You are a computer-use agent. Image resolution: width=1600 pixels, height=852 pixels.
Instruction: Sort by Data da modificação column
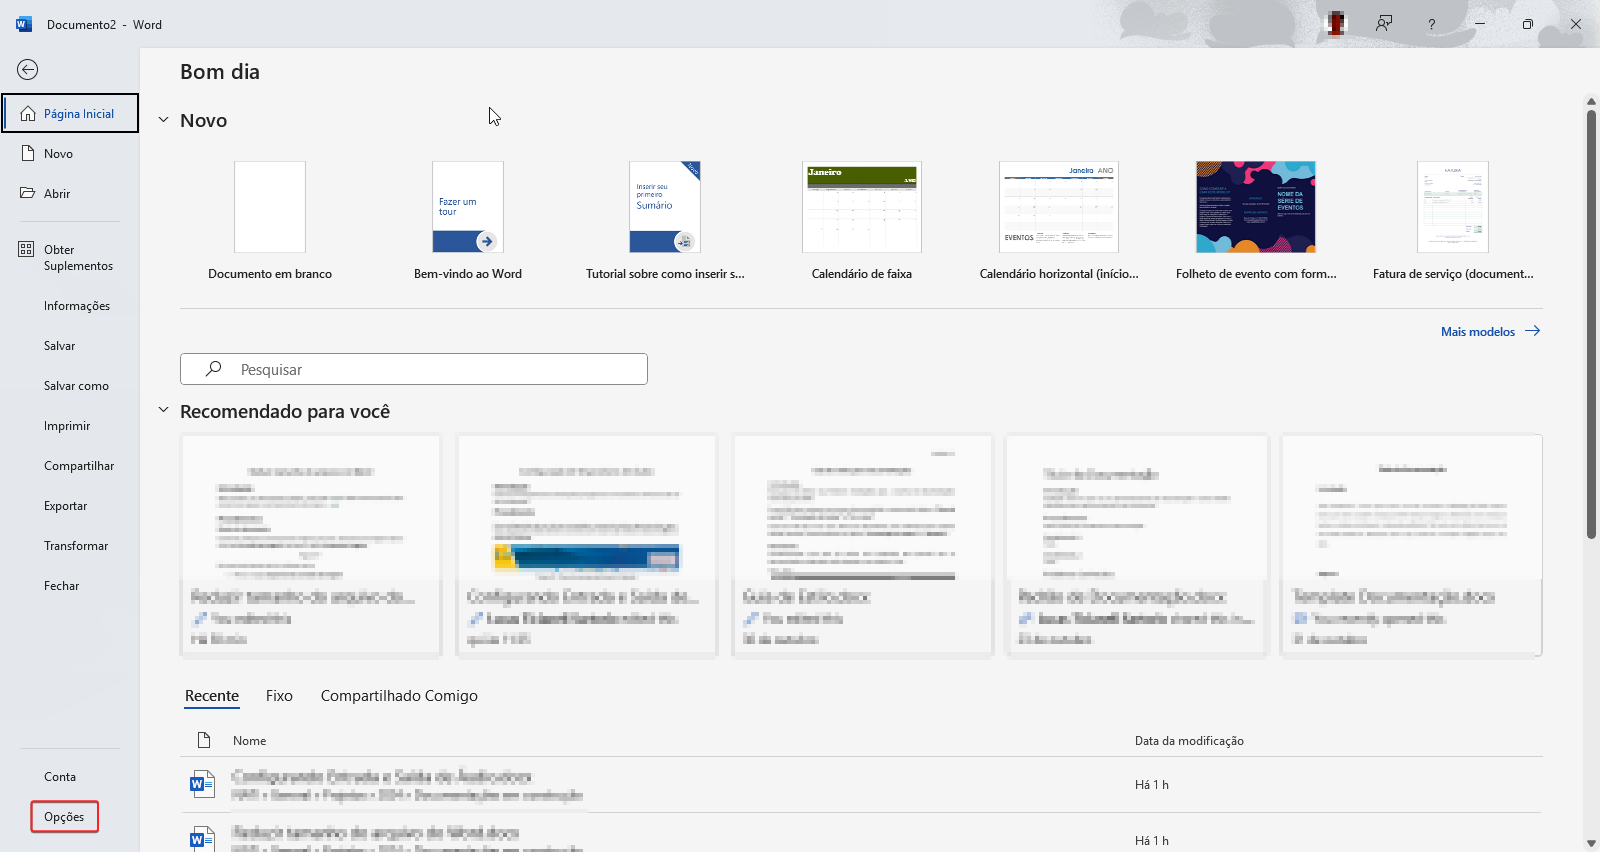click(x=1189, y=741)
